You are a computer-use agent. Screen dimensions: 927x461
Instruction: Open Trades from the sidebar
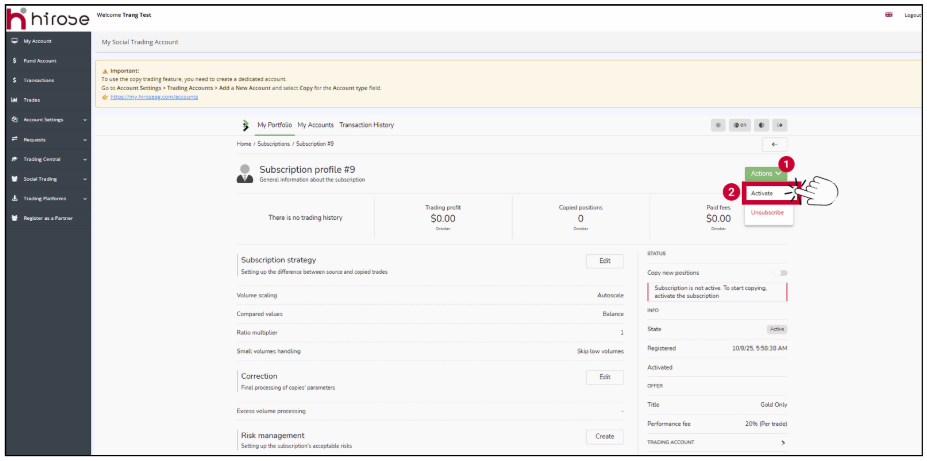(32, 100)
